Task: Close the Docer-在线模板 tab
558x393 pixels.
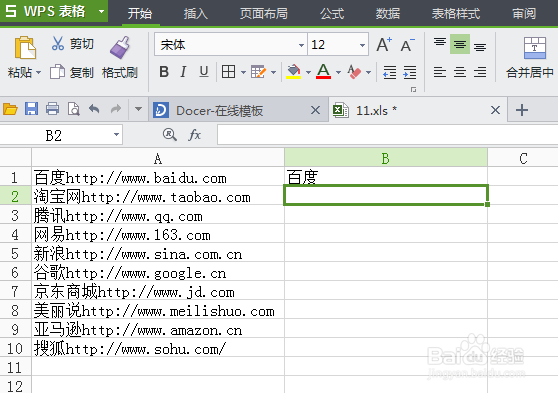Action: click(x=315, y=110)
